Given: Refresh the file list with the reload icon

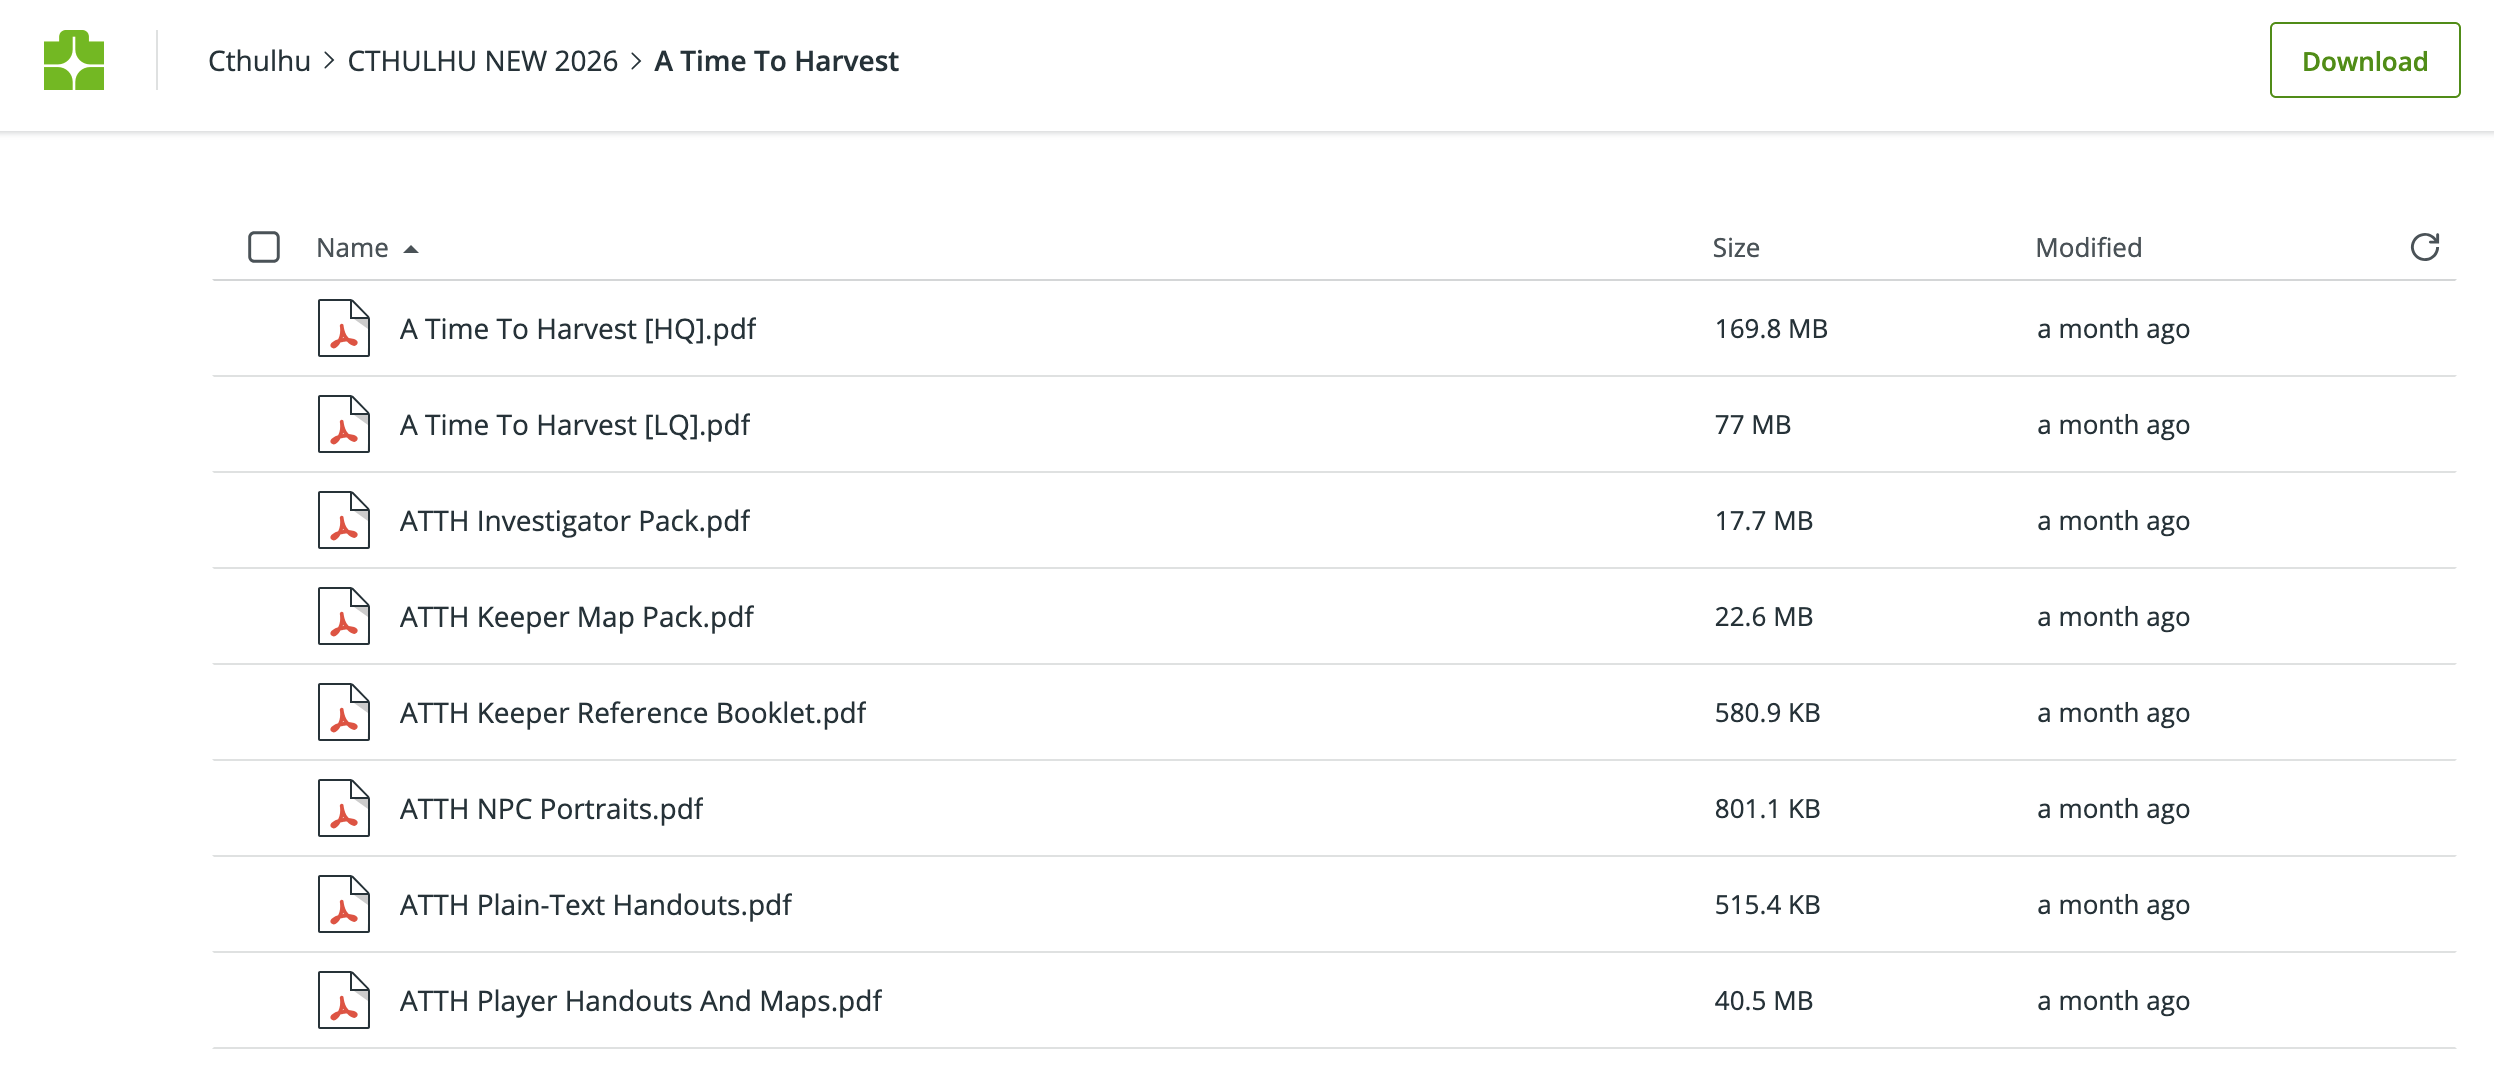Looking at the screenshot, I should [2424, 247].
